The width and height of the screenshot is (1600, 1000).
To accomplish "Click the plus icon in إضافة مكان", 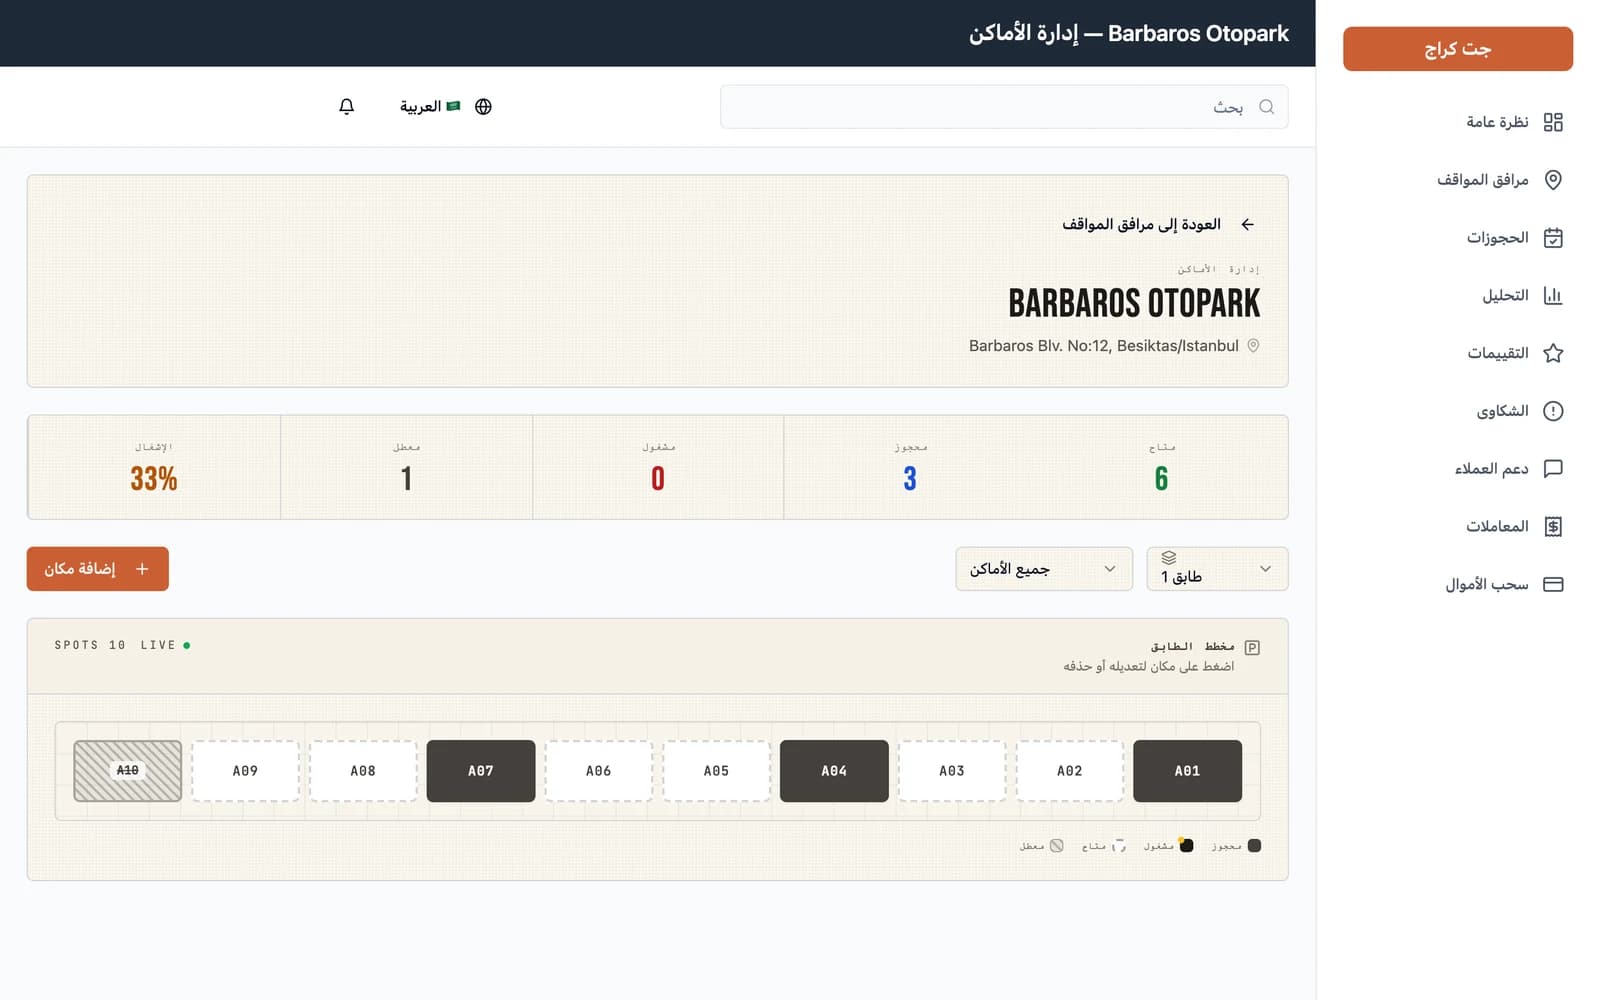I will click(x=142, y=569).
